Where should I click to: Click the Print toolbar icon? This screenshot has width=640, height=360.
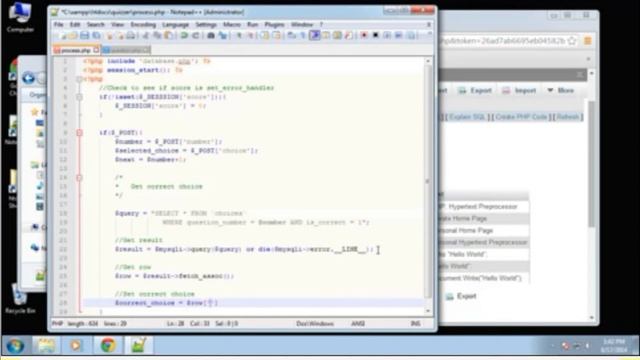[131, 36]
